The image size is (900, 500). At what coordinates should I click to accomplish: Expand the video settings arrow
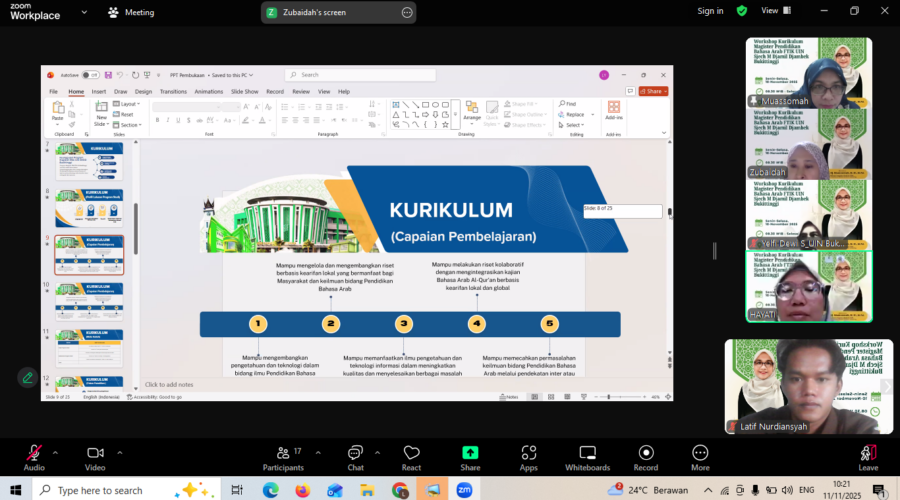118,451
